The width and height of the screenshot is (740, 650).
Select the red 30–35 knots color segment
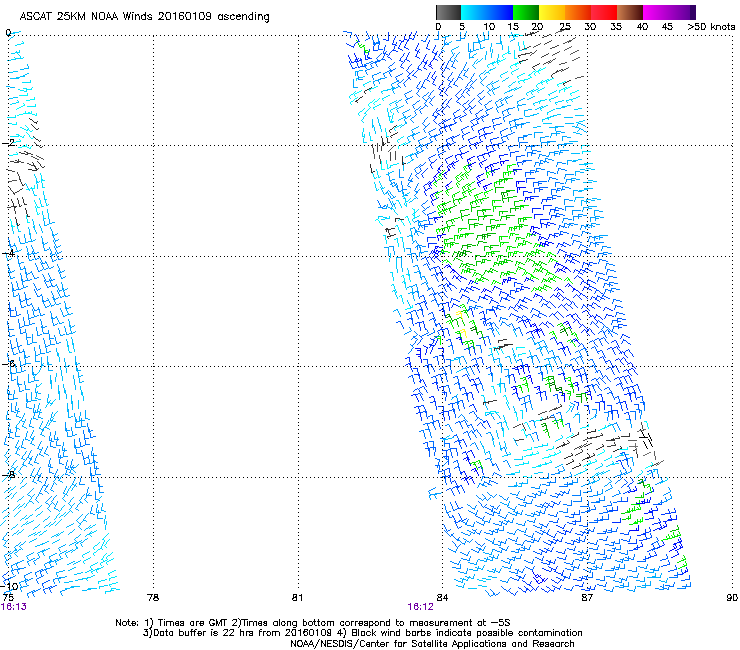pos(604,12)
